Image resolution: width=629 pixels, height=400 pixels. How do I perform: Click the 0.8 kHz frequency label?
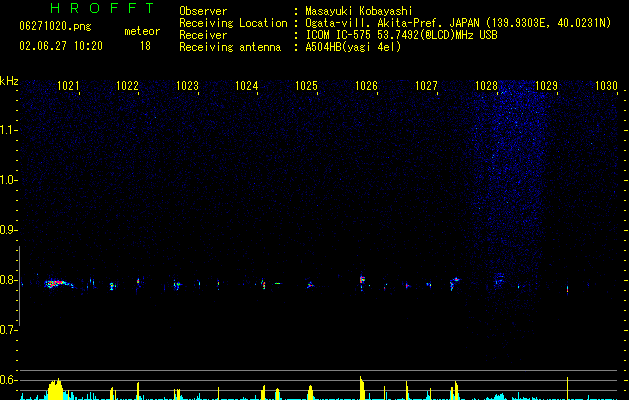pos(8,280)
